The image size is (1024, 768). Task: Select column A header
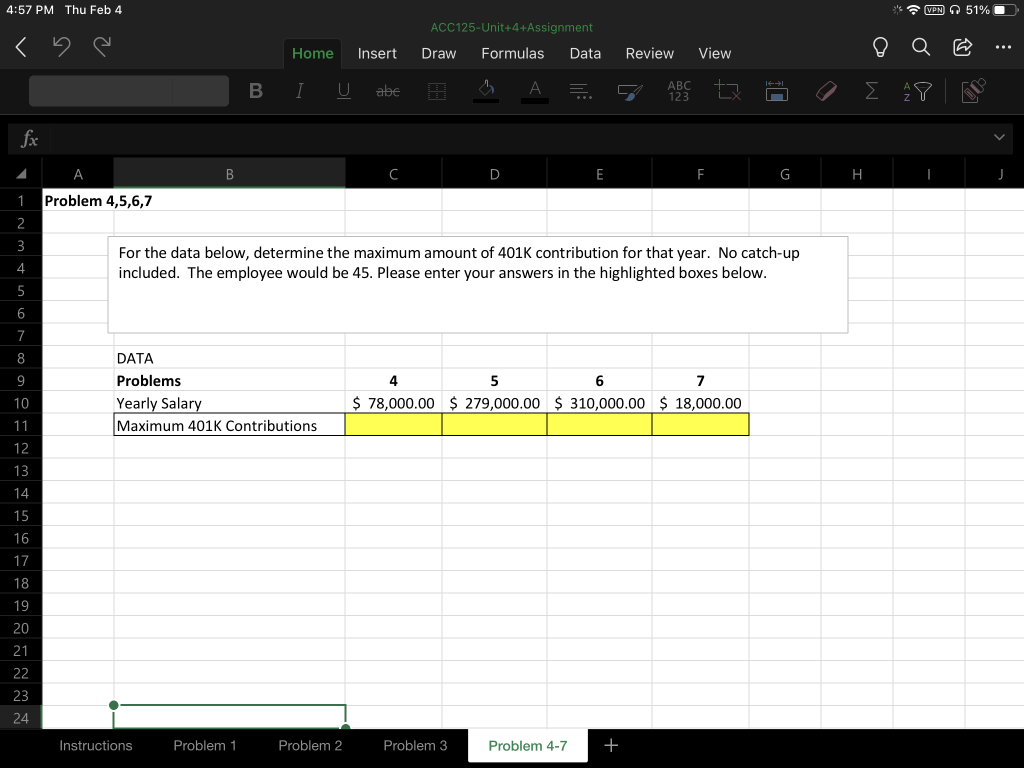click(x=78, y=174)
